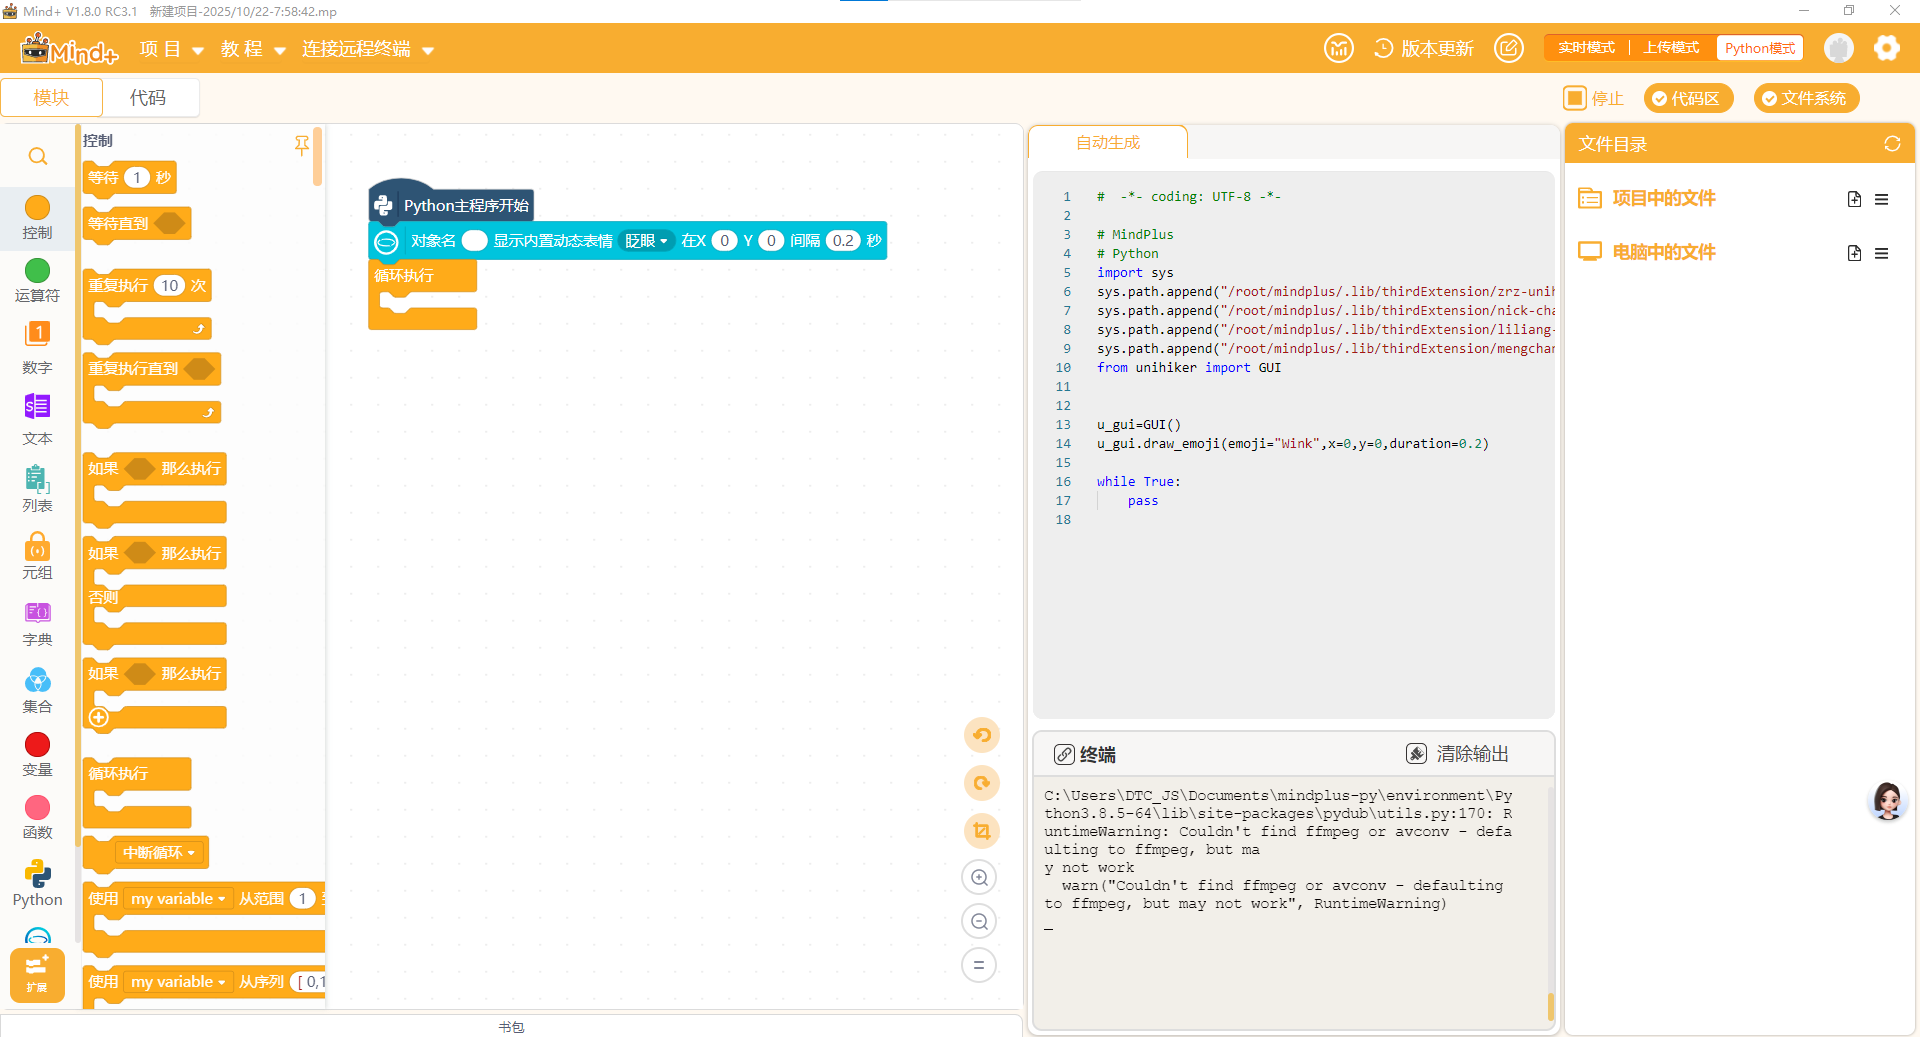Pin the block palette panel
Viewport: 1920px width, 1037px height.
pyautogui.click(x=301, y=145)
